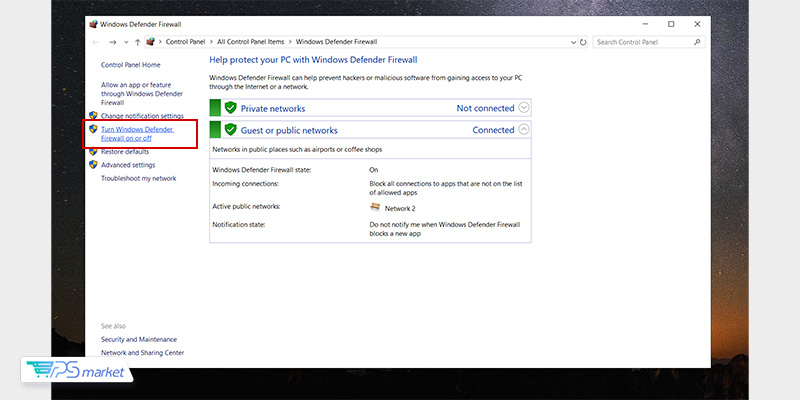800x400 pixels.
Task: Open Allow an app or feature through Firewall
Action: click(x=143, y=94)
